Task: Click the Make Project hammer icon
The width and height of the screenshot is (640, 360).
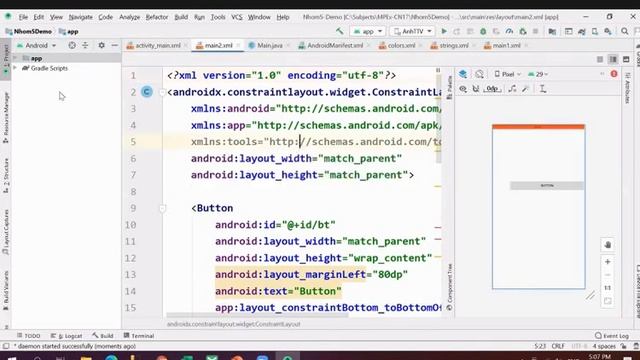Action: (x=340, y=31)
